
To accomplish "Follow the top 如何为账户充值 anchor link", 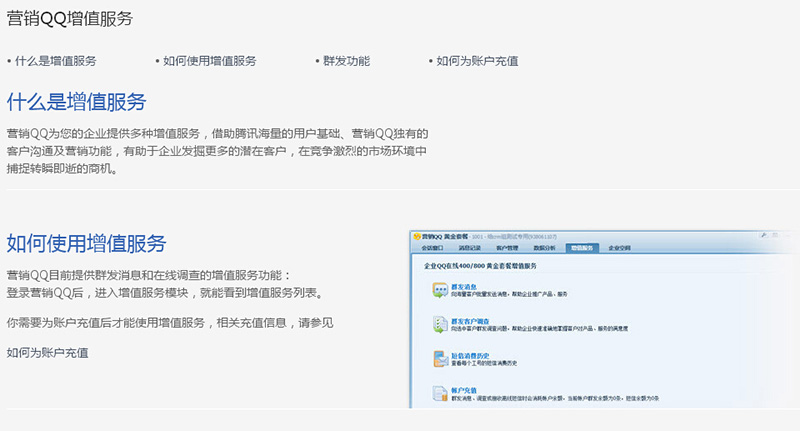I will pyautogui.click(x=477, y=61).
